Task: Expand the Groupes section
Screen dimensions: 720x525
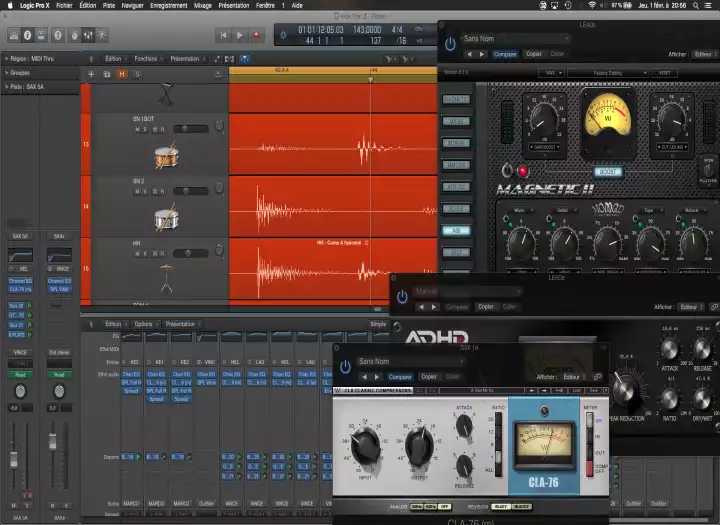Action: pos(6,73)
